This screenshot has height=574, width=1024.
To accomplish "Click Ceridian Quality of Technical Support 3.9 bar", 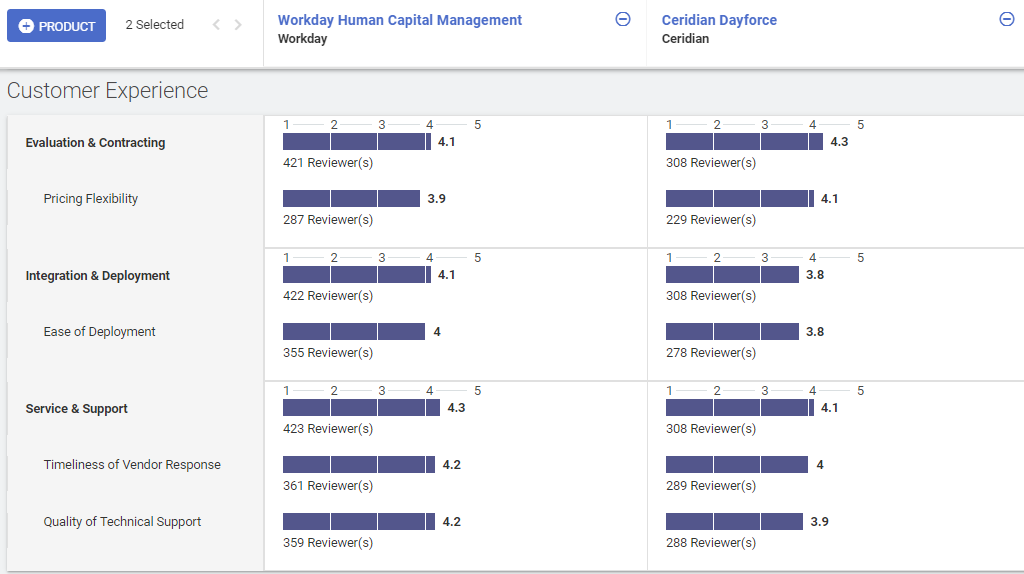I will pyautogui.click(x=735, y=521).
